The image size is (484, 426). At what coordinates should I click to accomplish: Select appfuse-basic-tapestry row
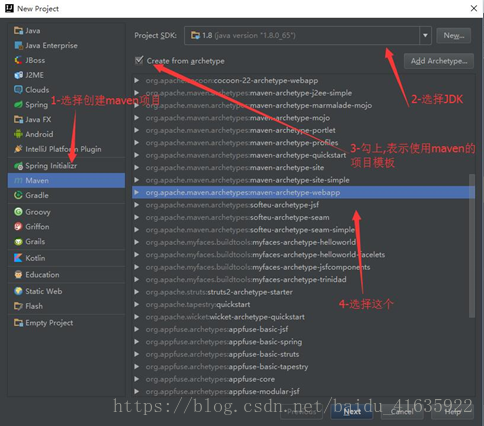point(303,367)
